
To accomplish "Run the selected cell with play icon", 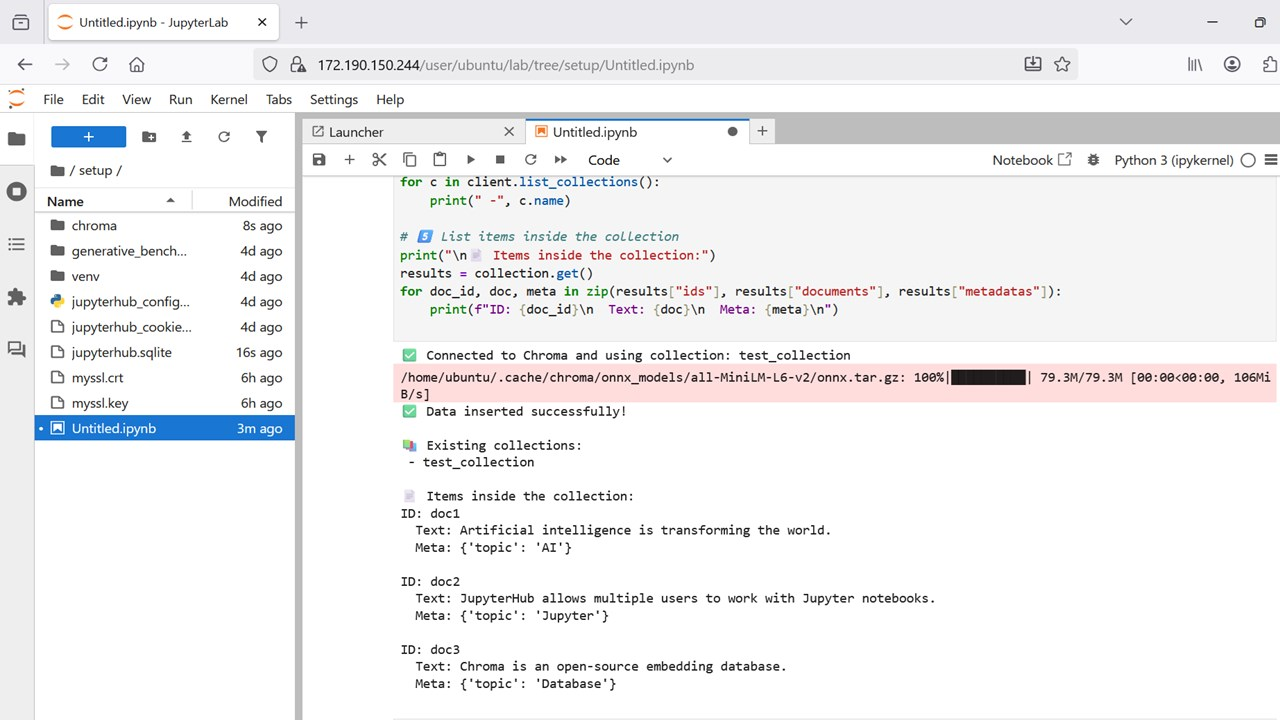I will tap(470, 160).
